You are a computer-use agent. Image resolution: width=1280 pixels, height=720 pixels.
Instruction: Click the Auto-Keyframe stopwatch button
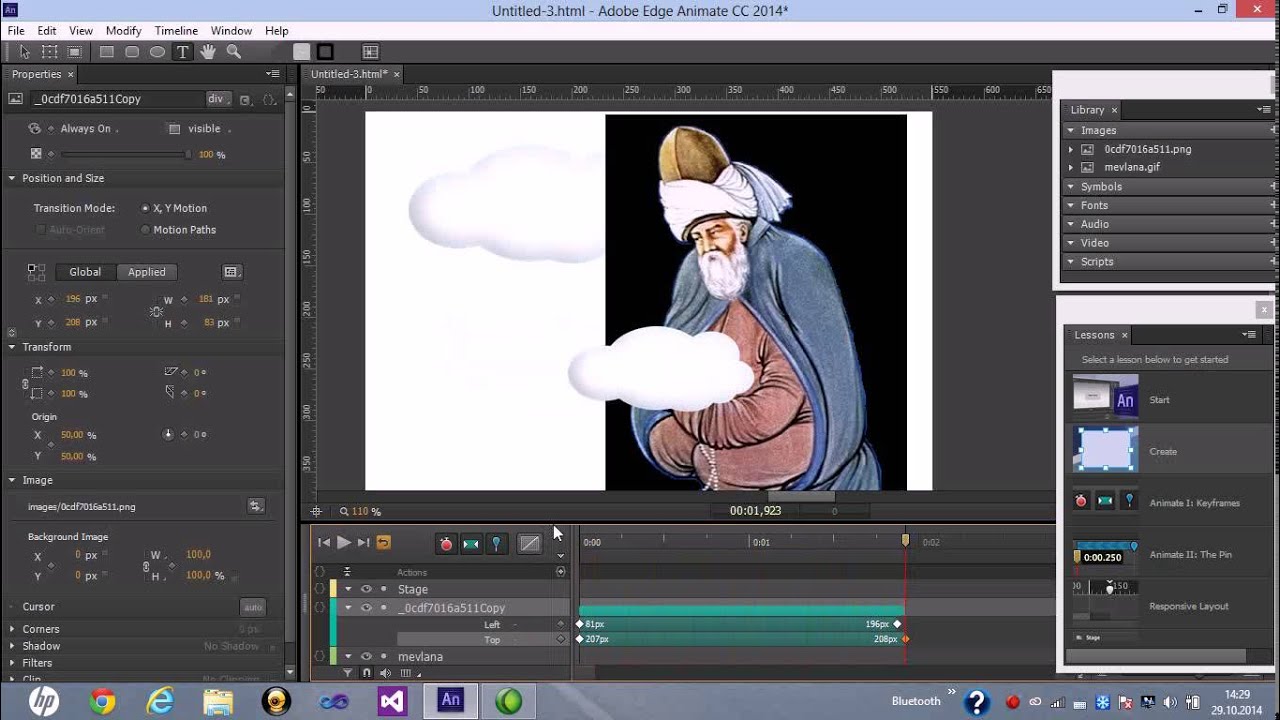[446, 543]
